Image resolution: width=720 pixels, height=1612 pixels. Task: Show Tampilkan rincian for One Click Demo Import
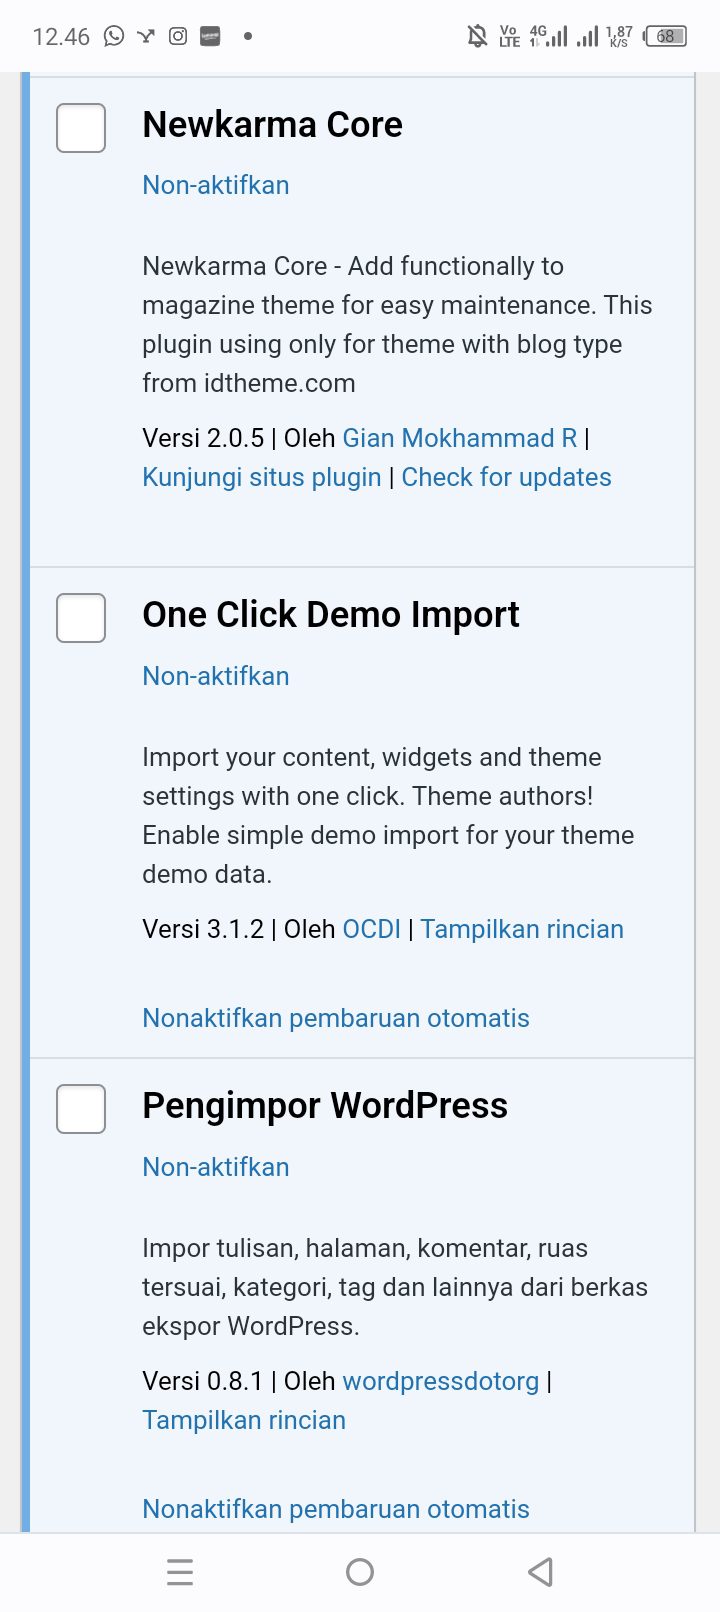522,929
